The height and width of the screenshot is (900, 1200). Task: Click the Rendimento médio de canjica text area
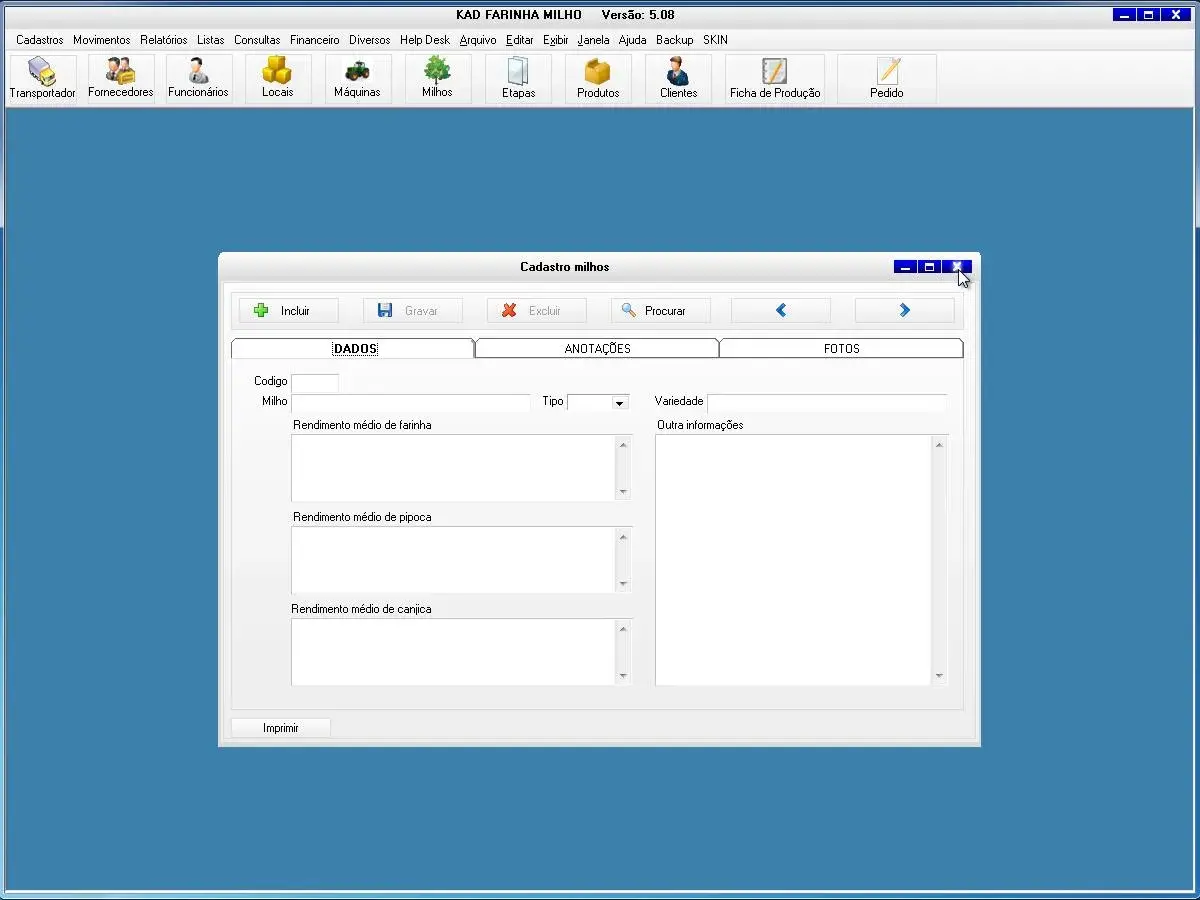tap(454, 652)
